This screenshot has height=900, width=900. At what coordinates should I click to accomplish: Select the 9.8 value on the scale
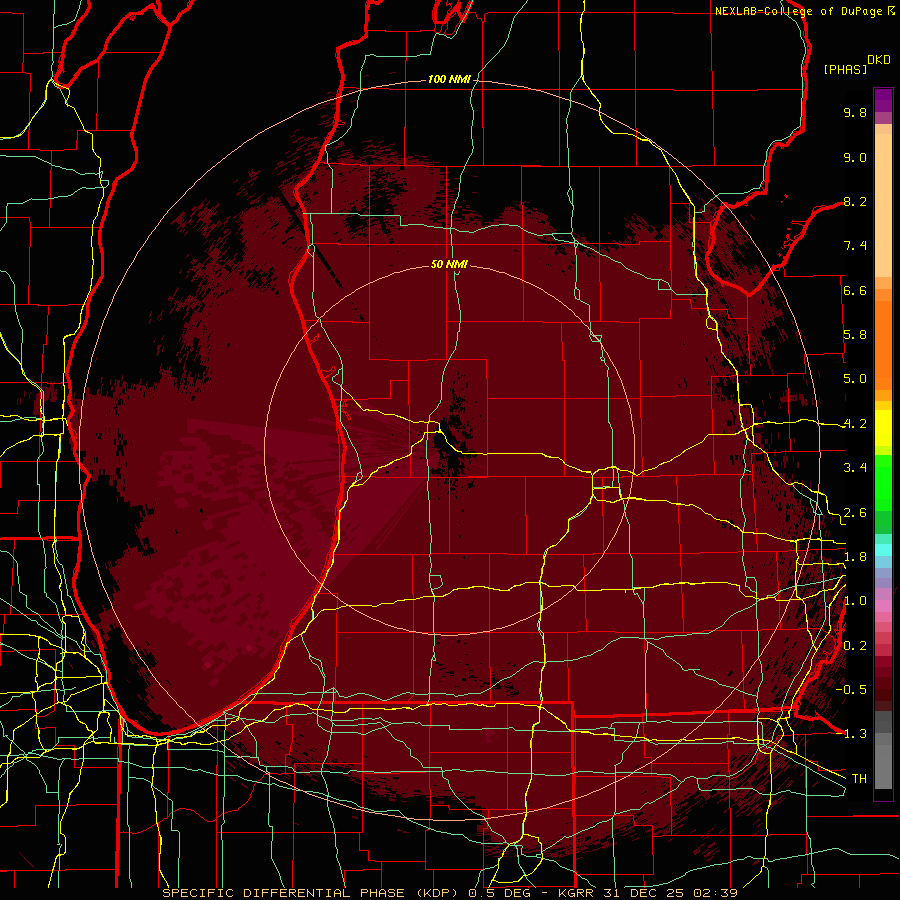pos(855,112)
